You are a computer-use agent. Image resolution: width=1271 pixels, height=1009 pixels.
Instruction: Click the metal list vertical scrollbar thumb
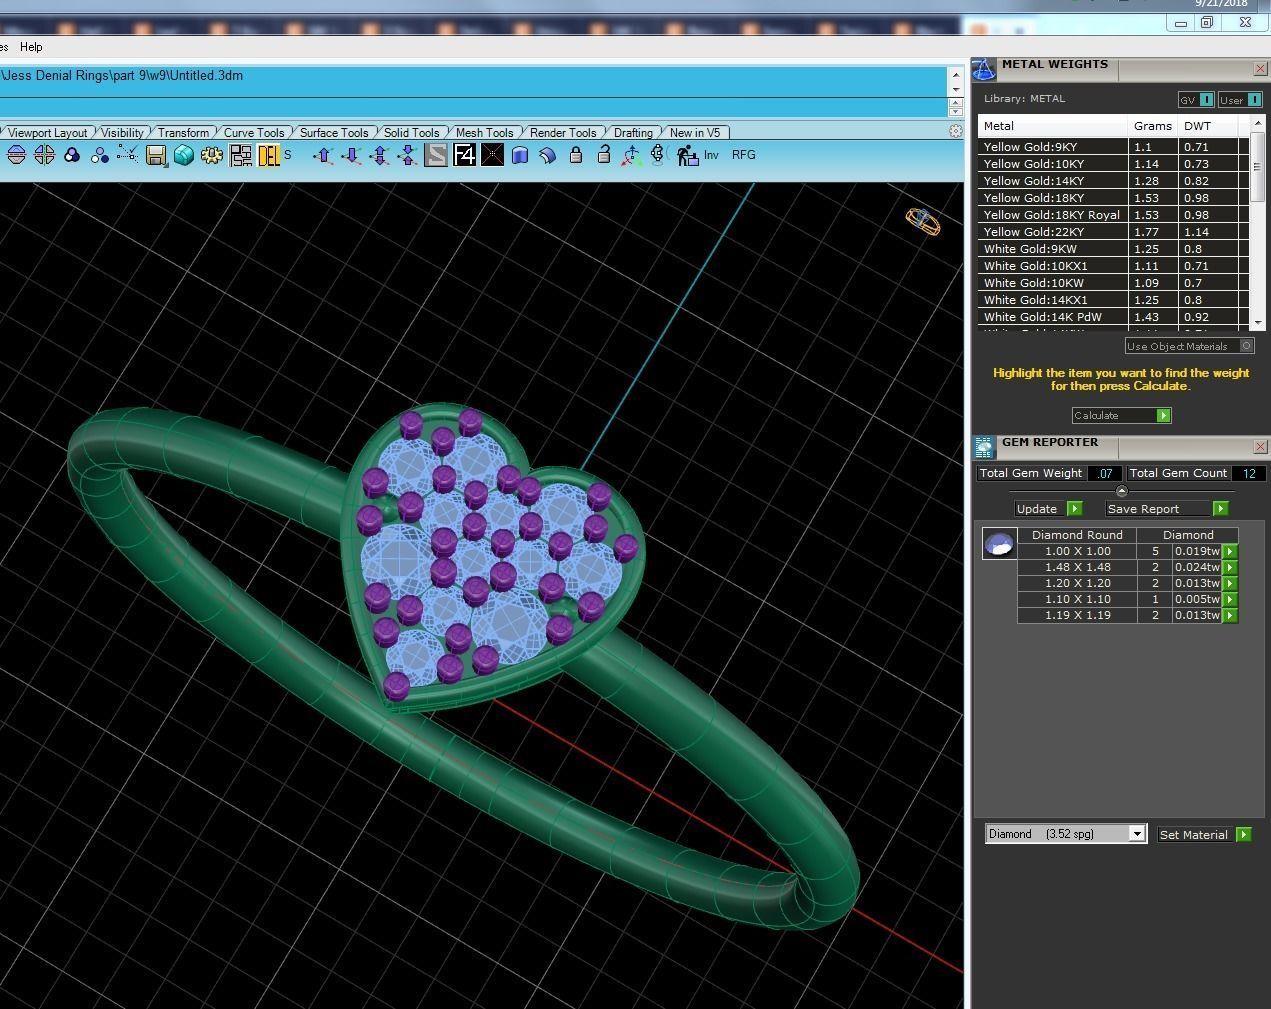click(1258, 168)
